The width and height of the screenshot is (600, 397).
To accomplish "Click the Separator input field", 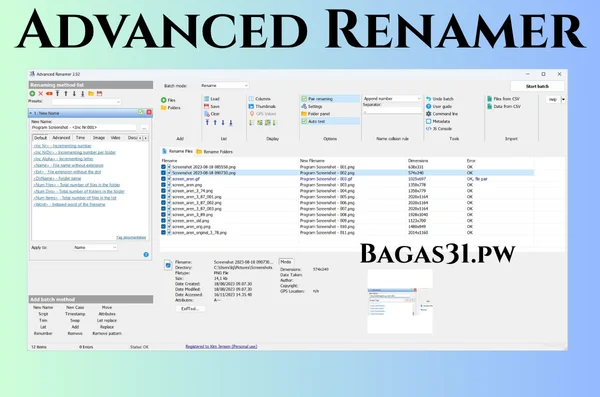I will click(x=392, y=111).
